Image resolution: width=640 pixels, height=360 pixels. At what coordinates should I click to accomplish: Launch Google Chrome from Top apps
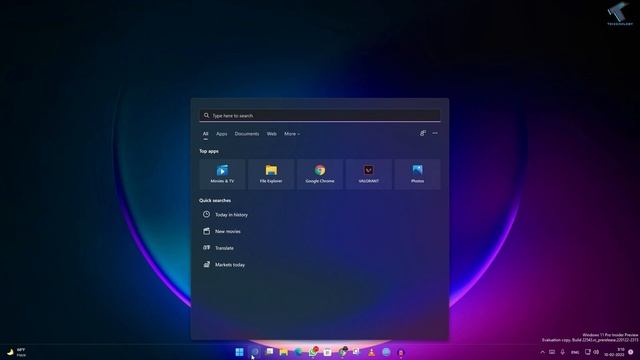320,174
